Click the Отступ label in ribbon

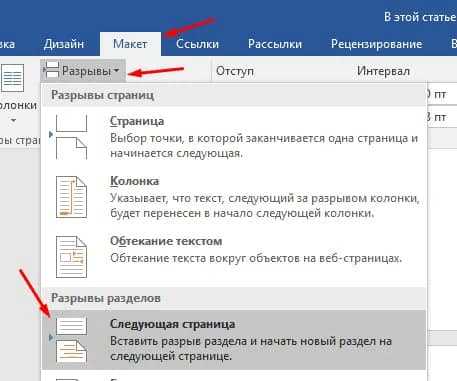tap(235, 71)
